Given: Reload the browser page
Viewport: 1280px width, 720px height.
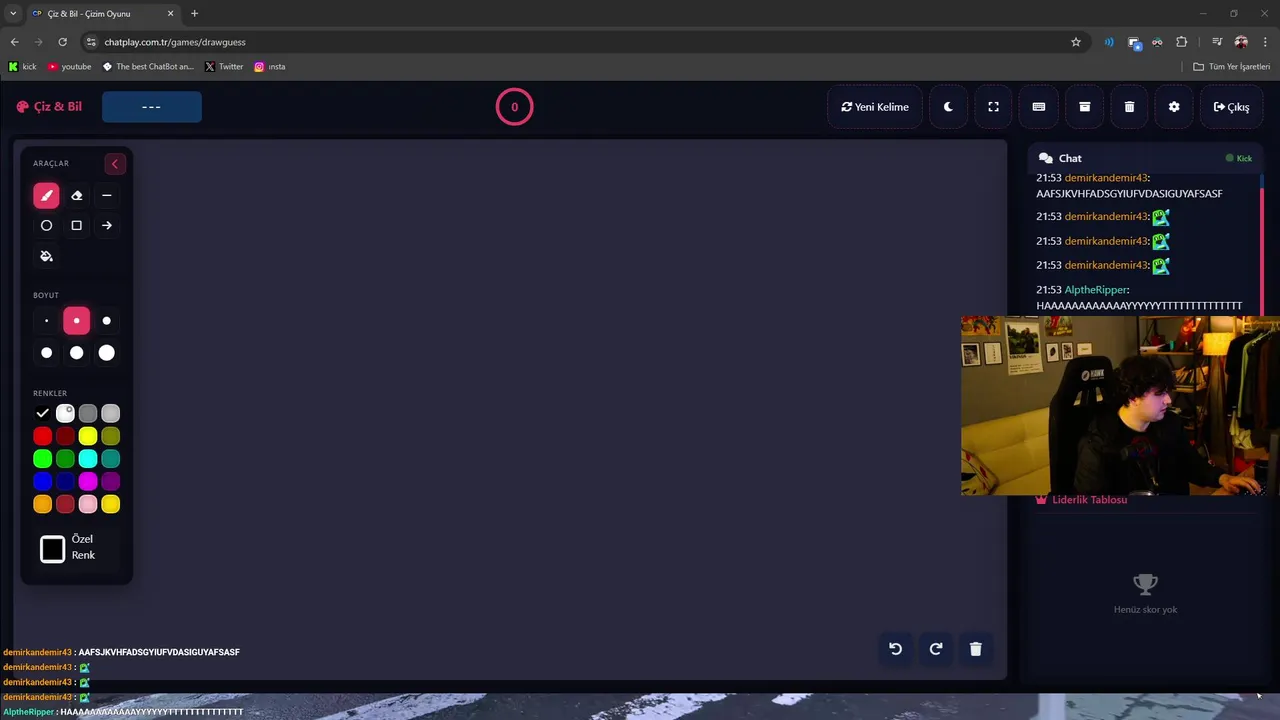Looking at the screenshot, I should [x=62, y=42].
